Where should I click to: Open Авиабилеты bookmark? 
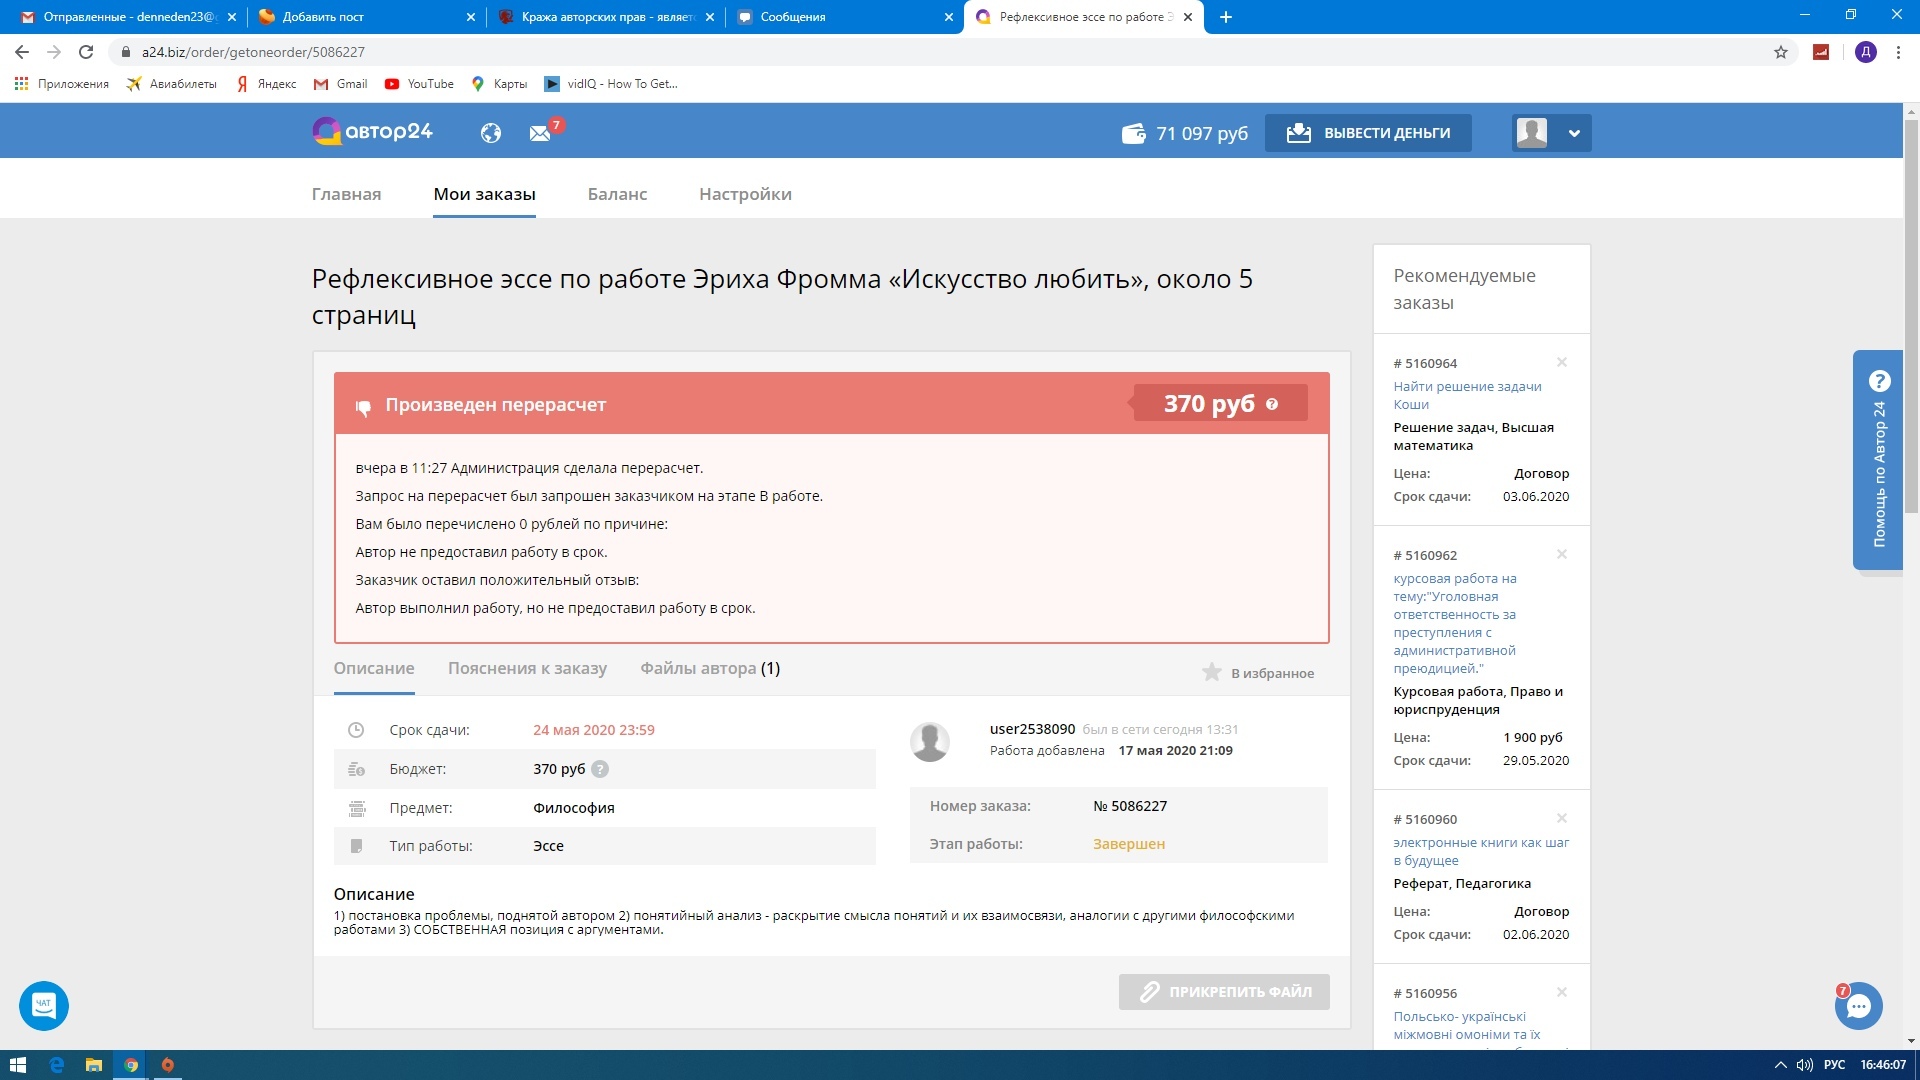tap(172, 84)
